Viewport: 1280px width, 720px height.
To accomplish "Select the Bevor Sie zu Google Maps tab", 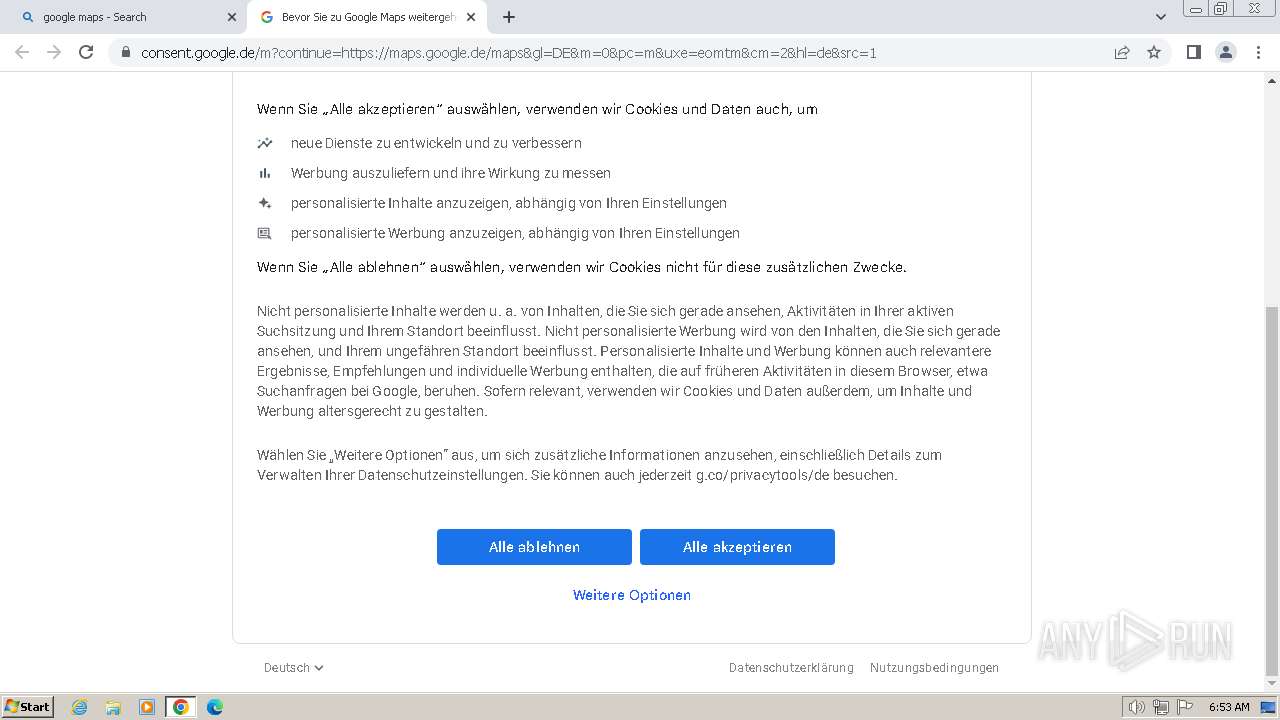I will 366,17.
